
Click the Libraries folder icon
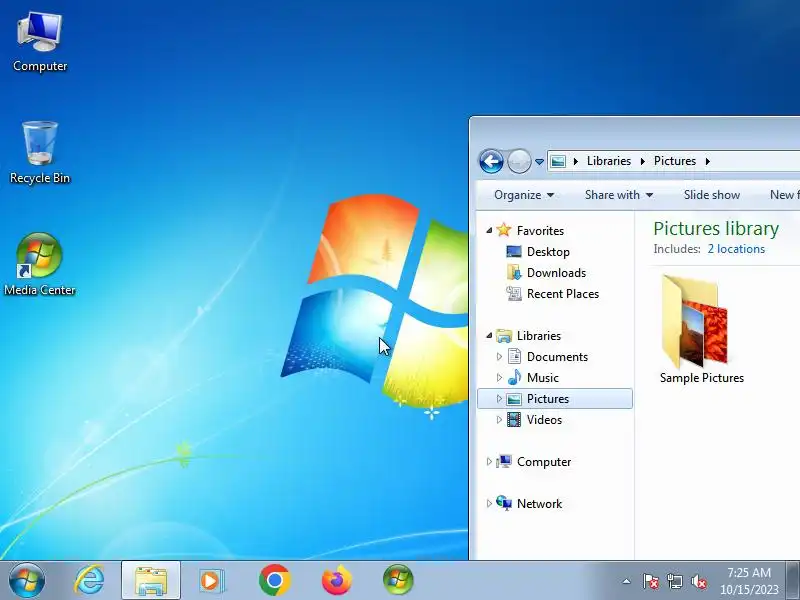[504, 336]
